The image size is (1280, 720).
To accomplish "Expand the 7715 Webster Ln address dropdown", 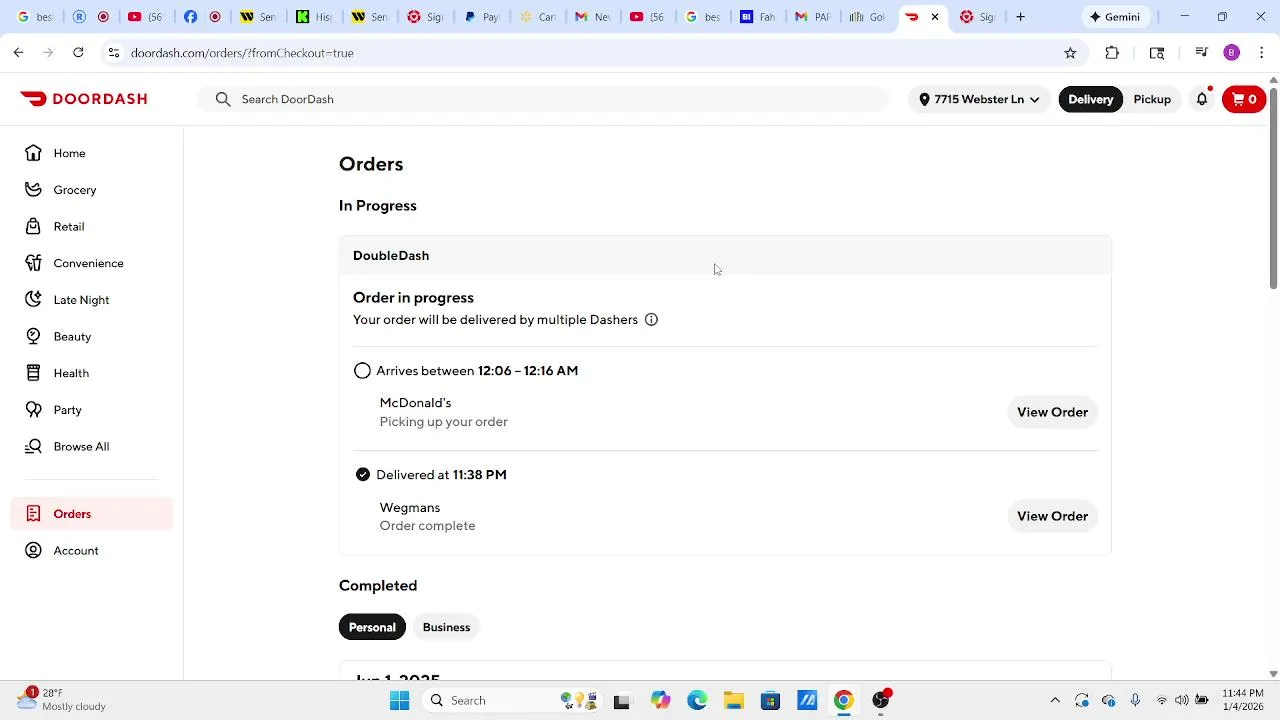I will [x=980, y=99].
